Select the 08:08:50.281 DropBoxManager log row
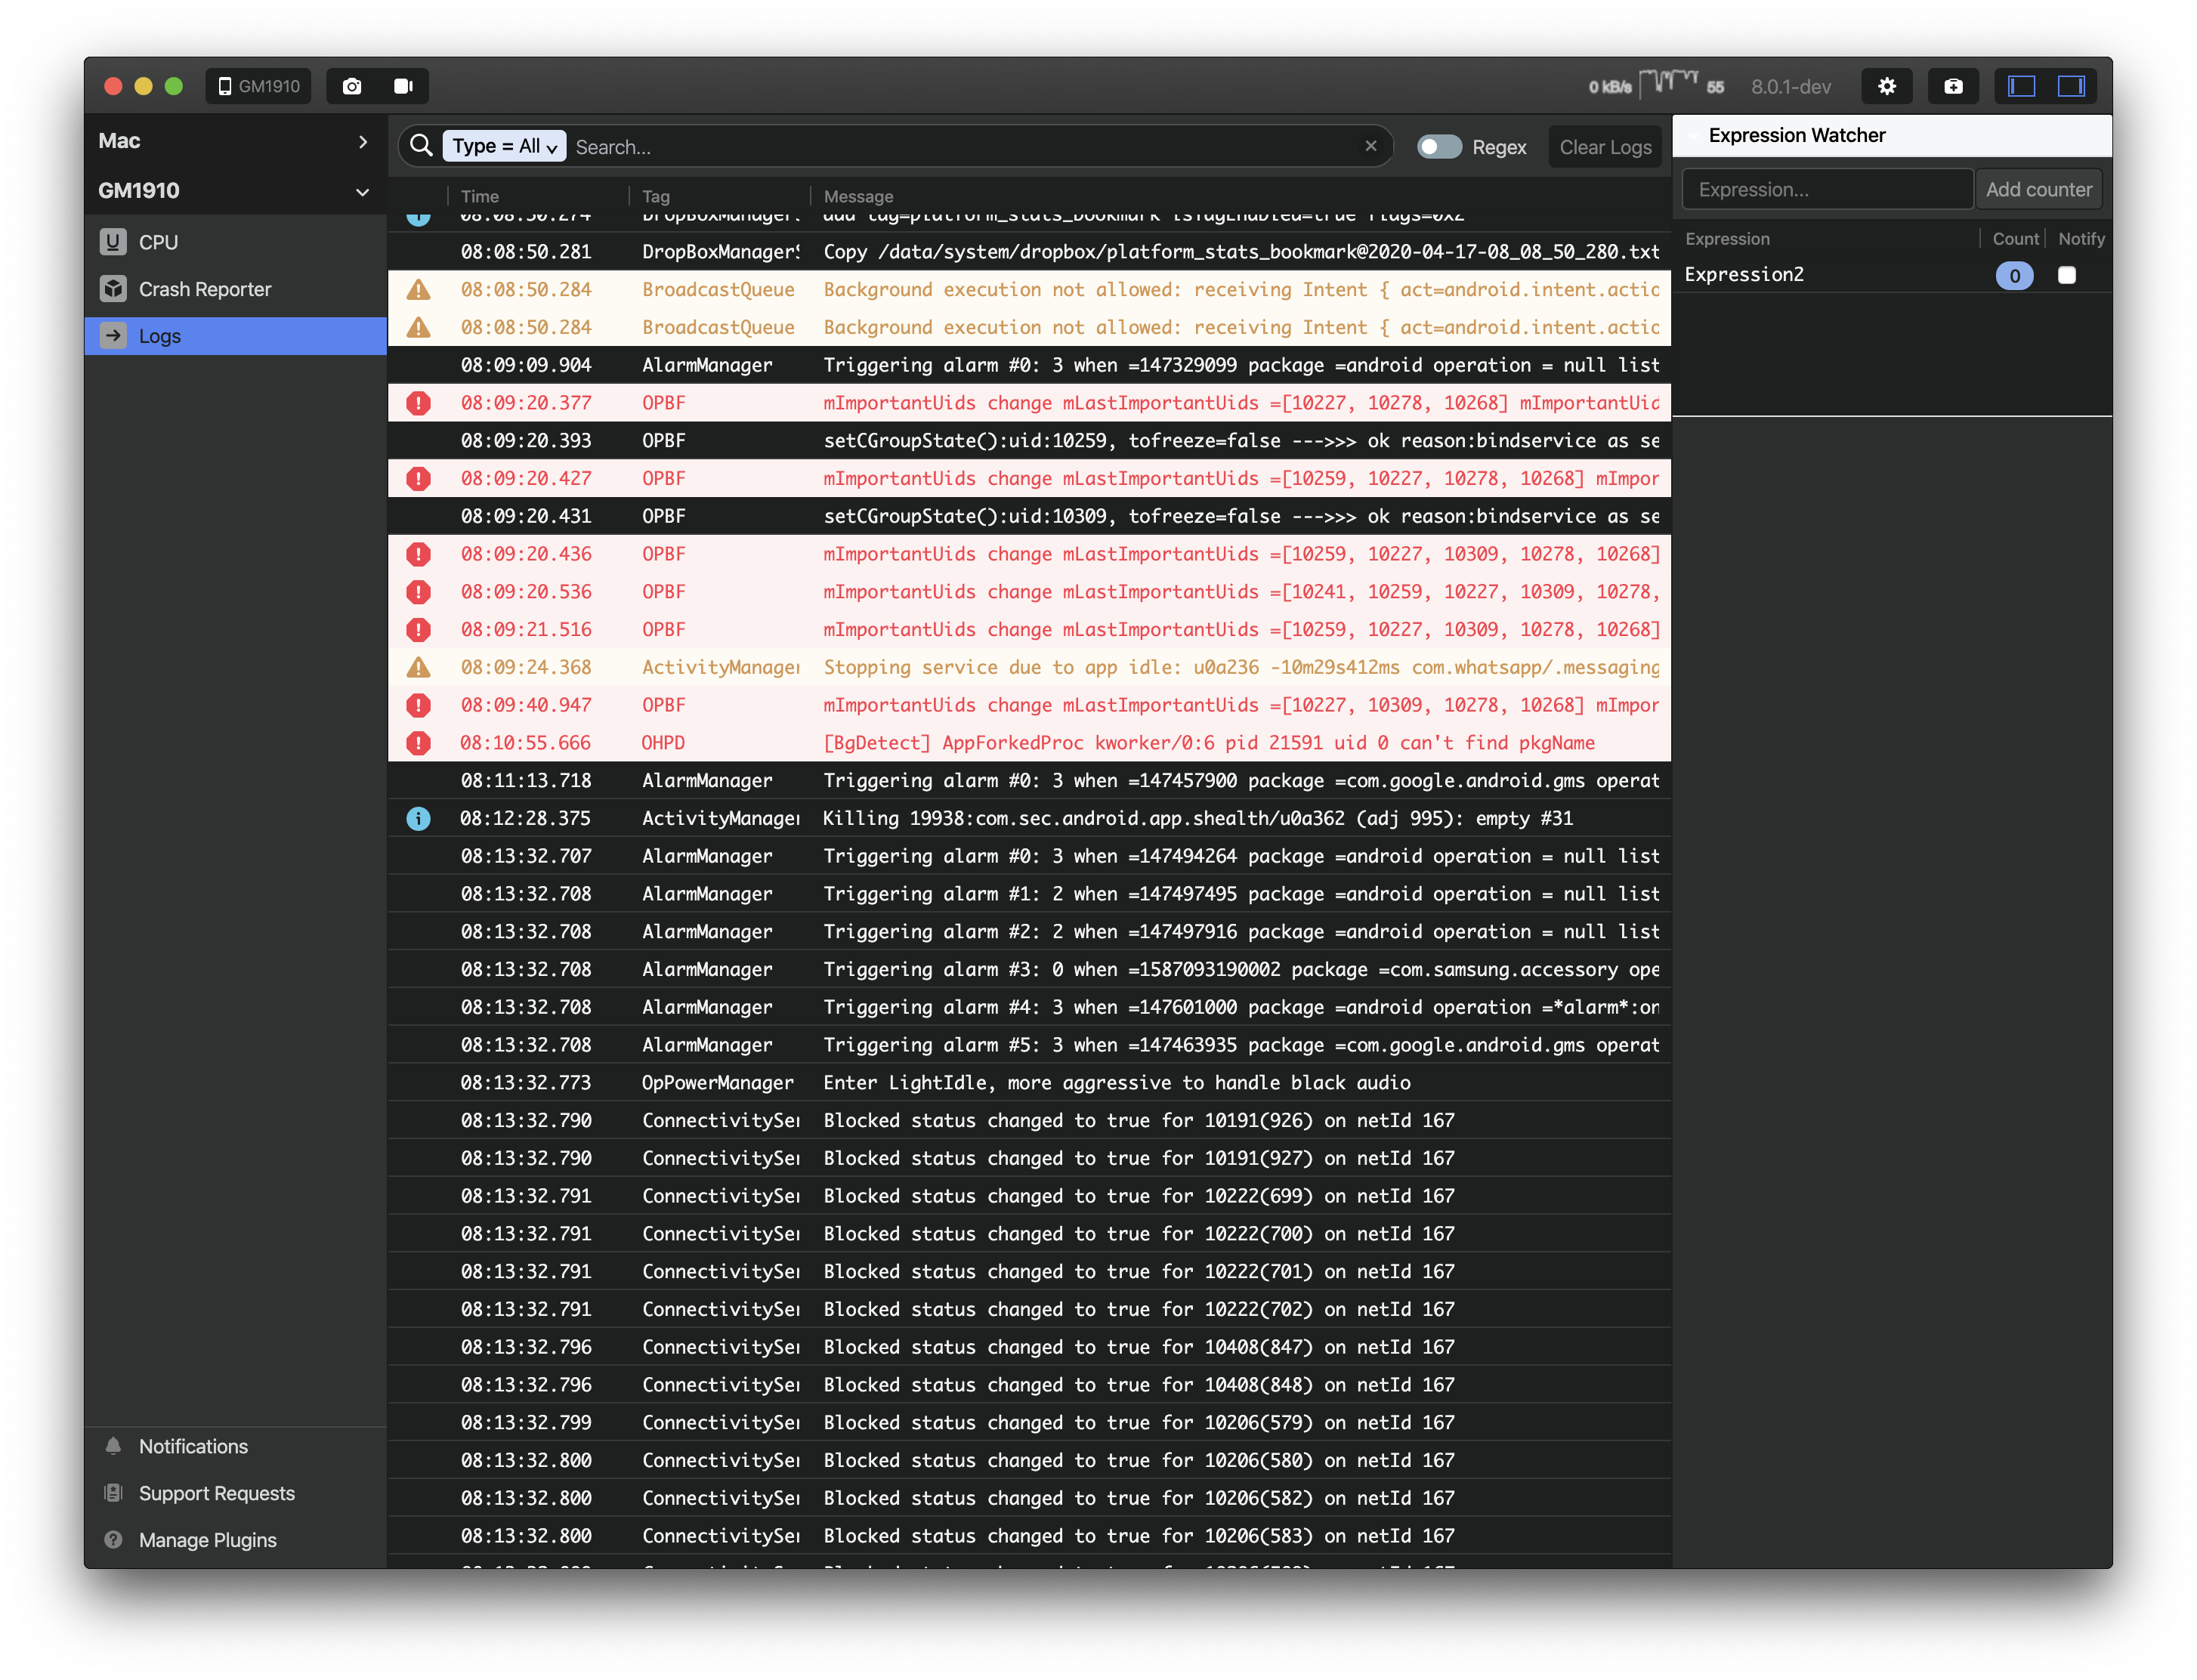Viewport: 2197px width, 1680px height. coord(1029,252)
